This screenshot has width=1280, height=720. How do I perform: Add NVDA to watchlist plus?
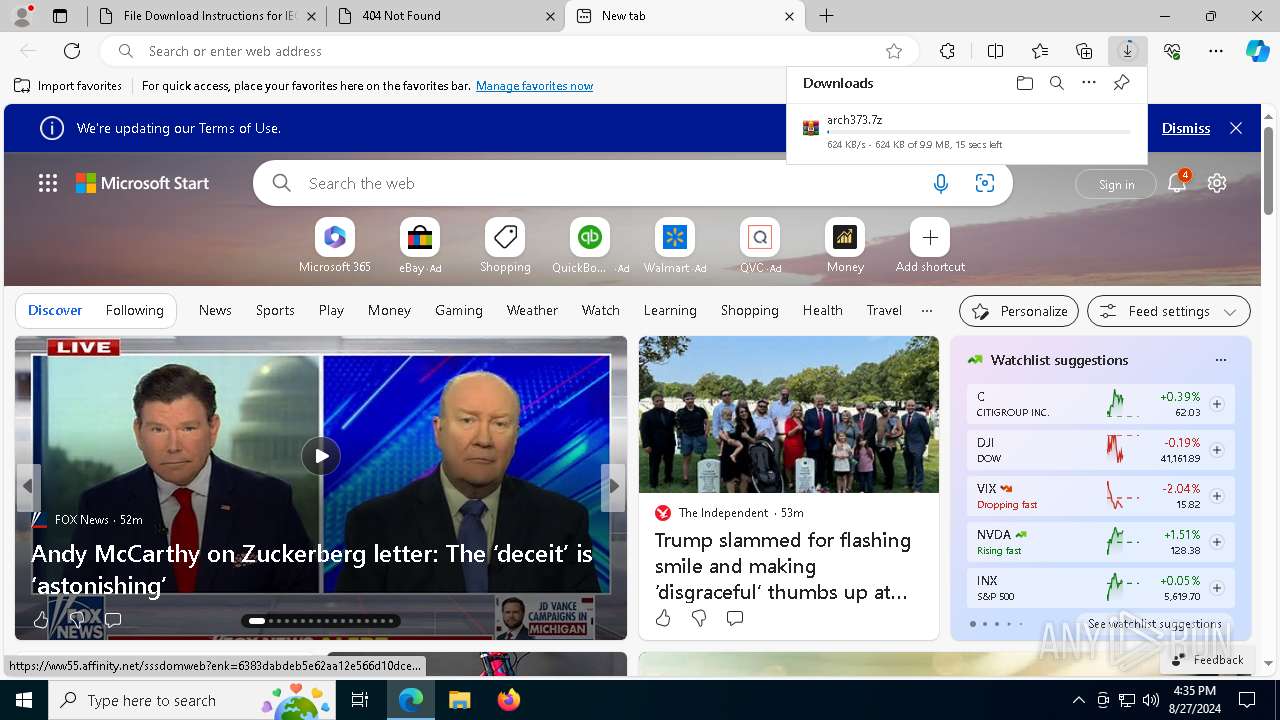click(1217, 542)
